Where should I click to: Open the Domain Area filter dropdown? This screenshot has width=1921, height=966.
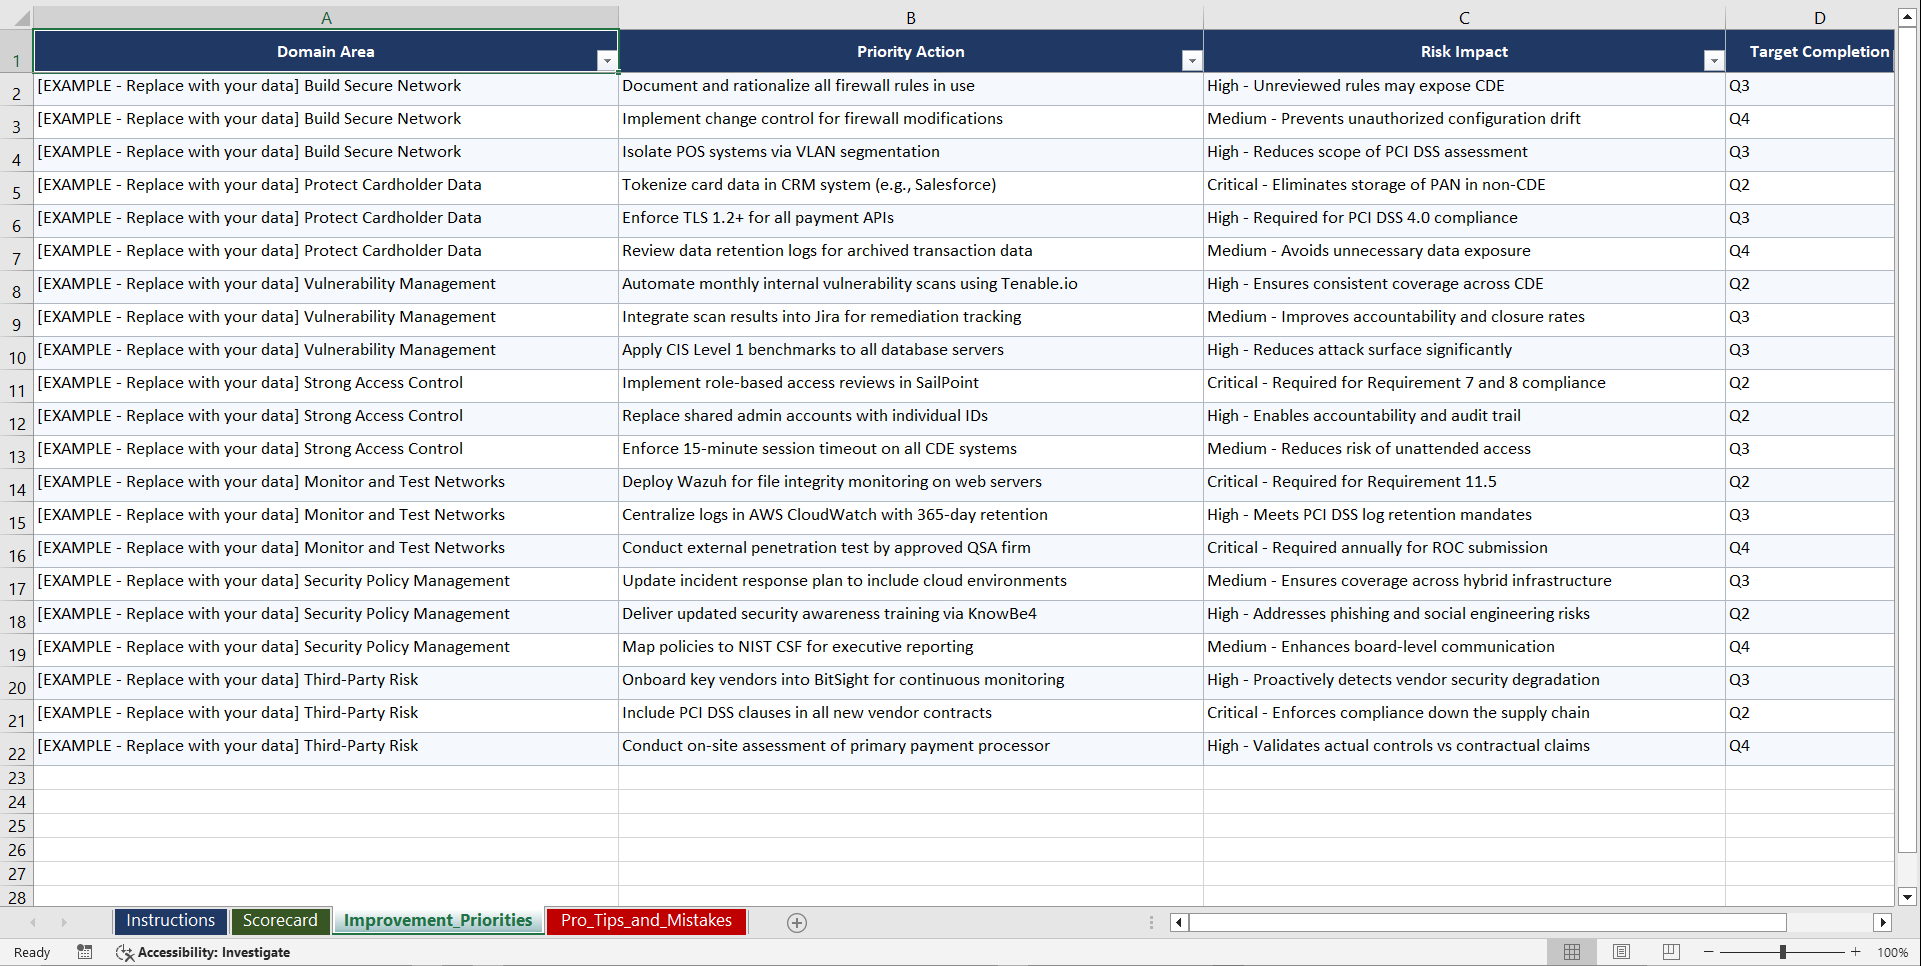pos(607,61)
